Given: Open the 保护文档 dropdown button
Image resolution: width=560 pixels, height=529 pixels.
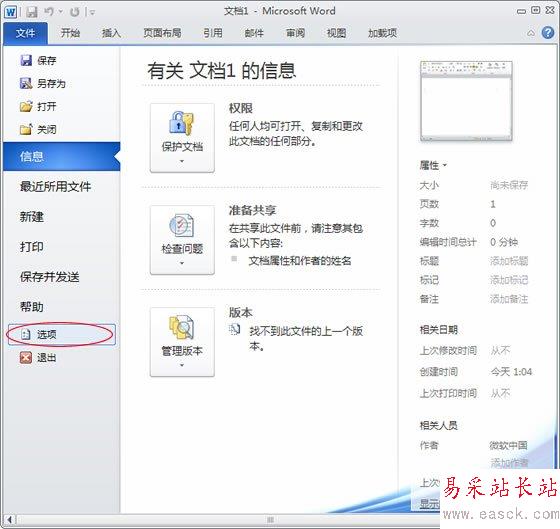Looking at the screenshot, I should click(182, 138).
